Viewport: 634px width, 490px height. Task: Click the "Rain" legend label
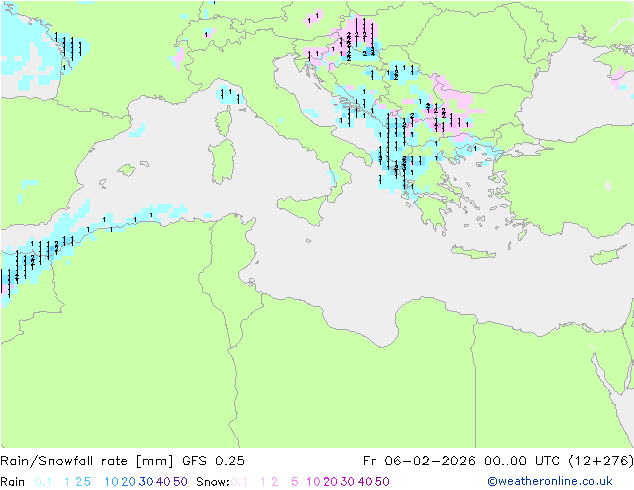tap(13, 482)
